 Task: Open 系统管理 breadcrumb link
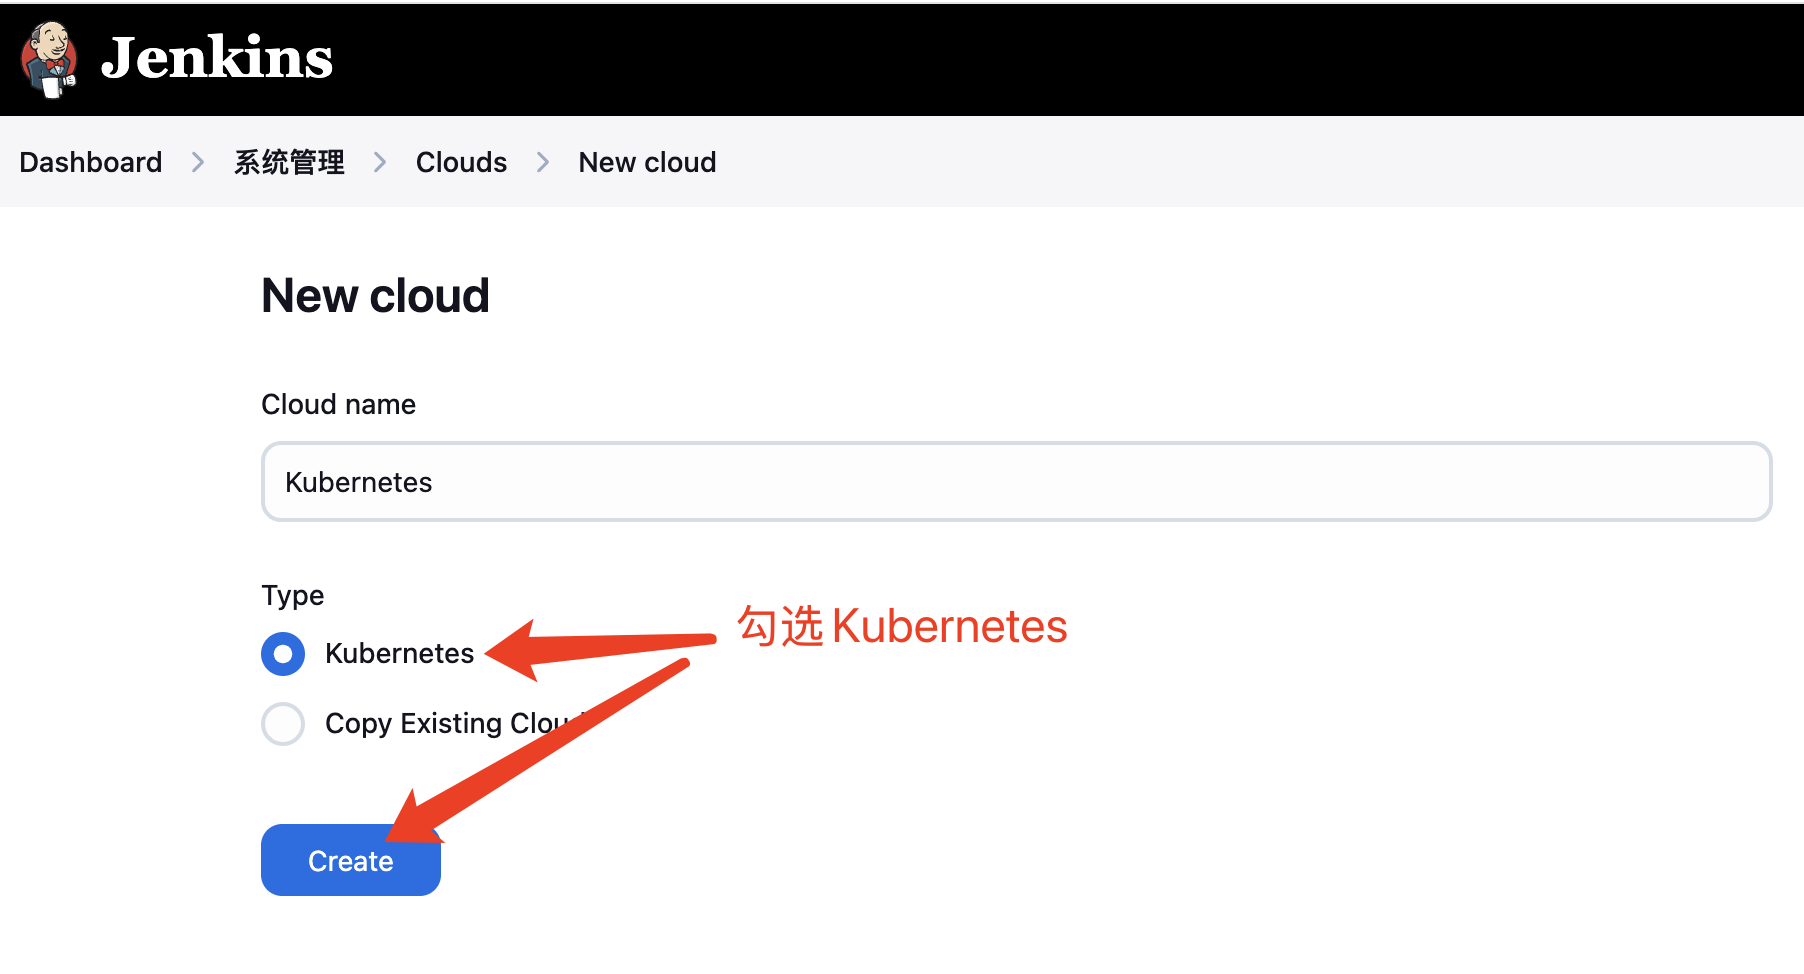pyautogui.click(x=289, y=162)
